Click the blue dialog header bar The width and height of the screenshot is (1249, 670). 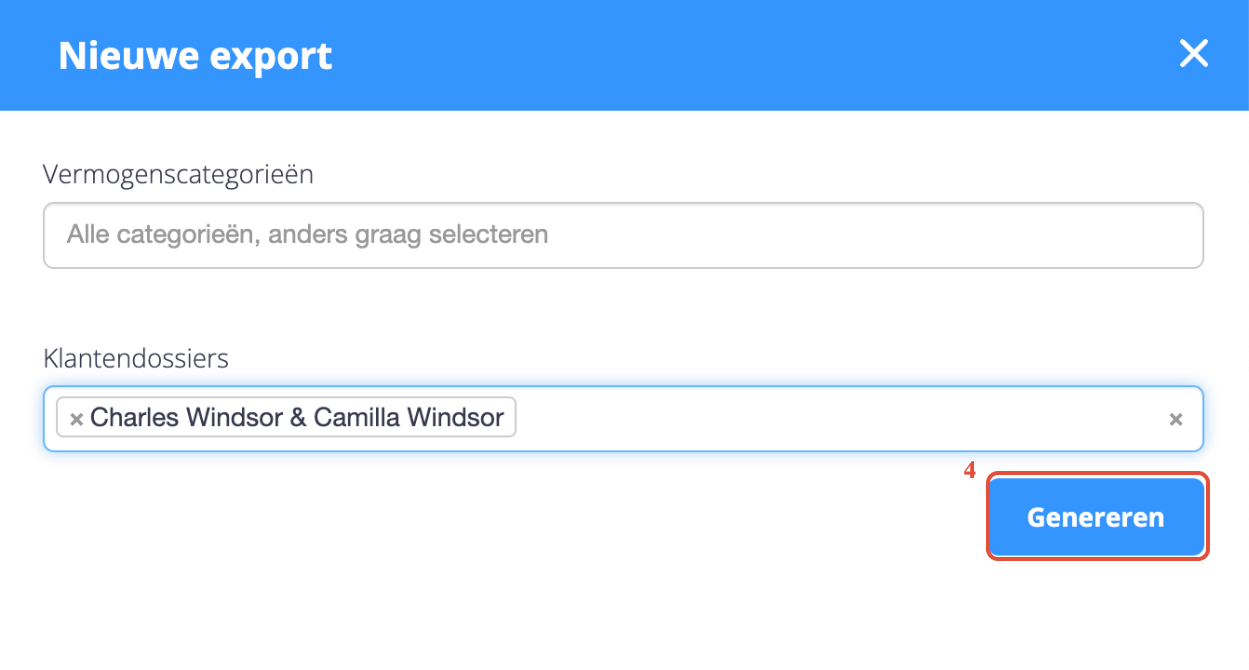(x=700, y=55)
